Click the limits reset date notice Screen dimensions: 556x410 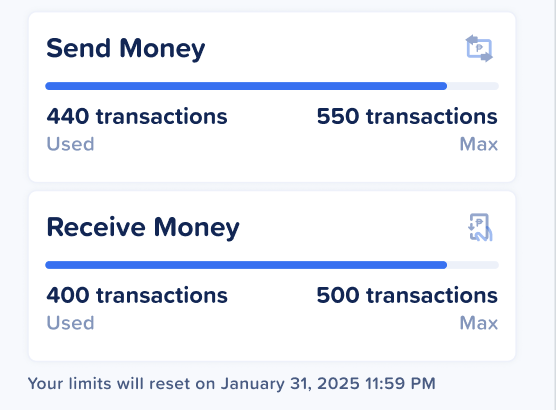pos(232,383)
